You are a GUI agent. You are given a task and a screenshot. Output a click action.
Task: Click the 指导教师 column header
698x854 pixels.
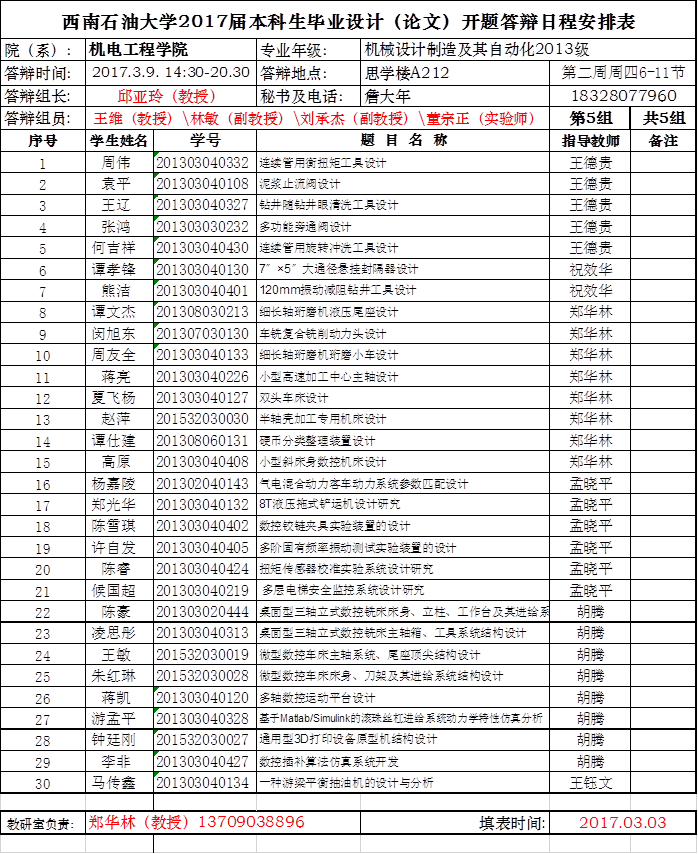(x=591, y=141)
